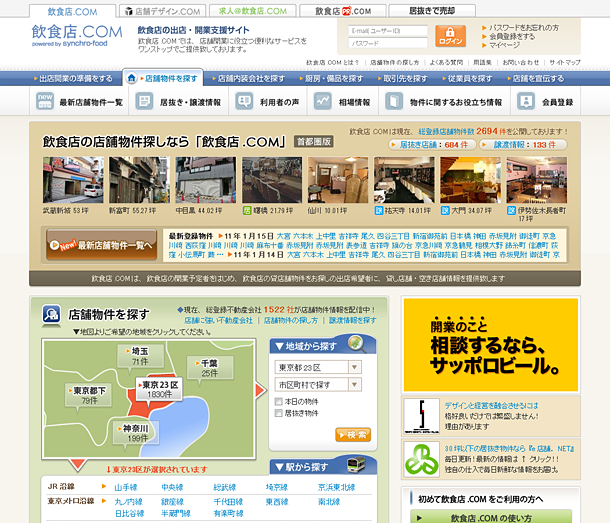This screenshot has height=523, width=610.
Task: Click the 店舗物件を探す magnifier icon
Action: click(51, 314)
